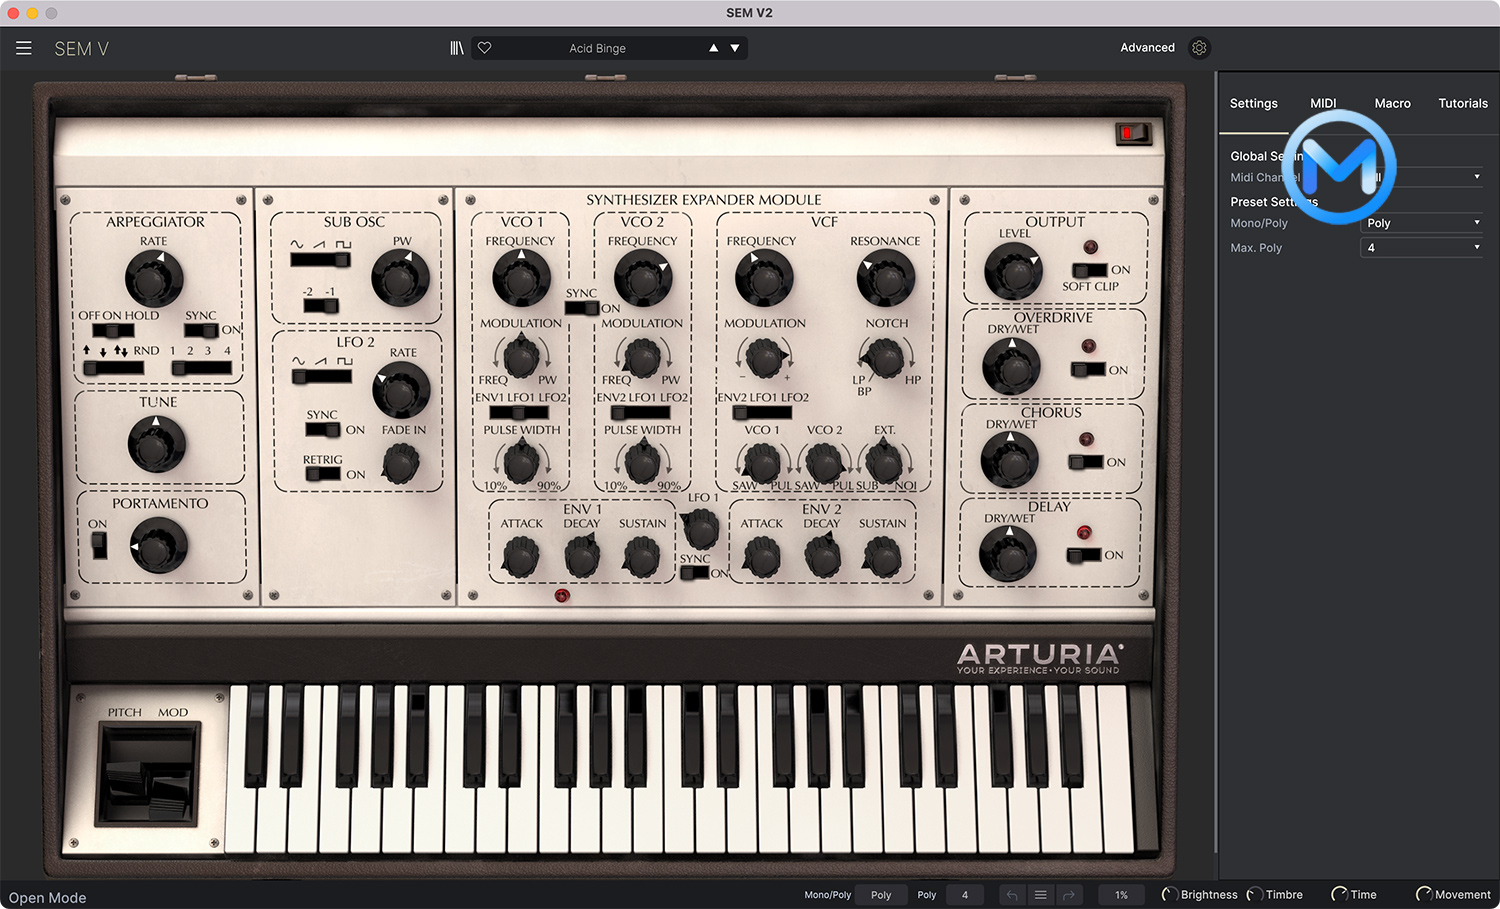The width and height of the screenshot is (1500, 909).
Task: Change the Sub Osc waveform selector switch
Action: pyautogui.click(x=320, y=260)
